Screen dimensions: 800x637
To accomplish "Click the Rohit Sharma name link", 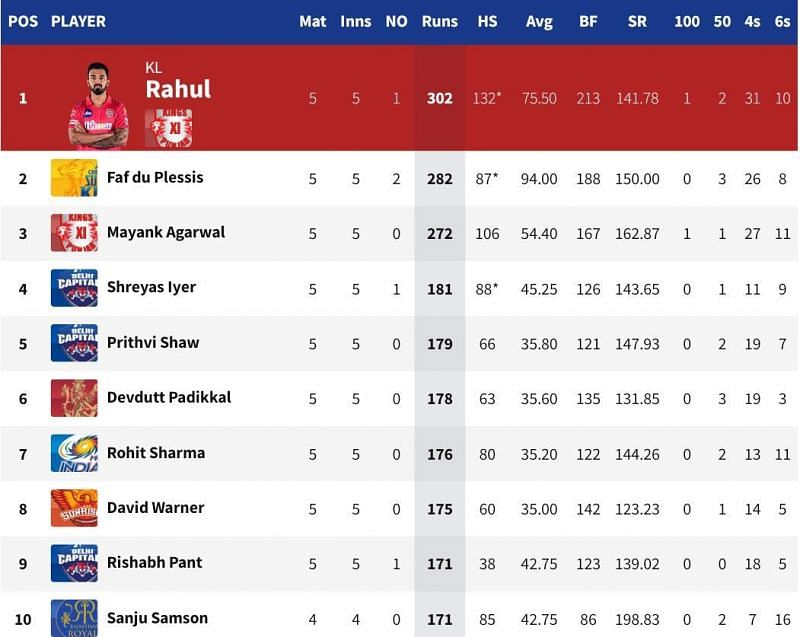I will point(156,453).
